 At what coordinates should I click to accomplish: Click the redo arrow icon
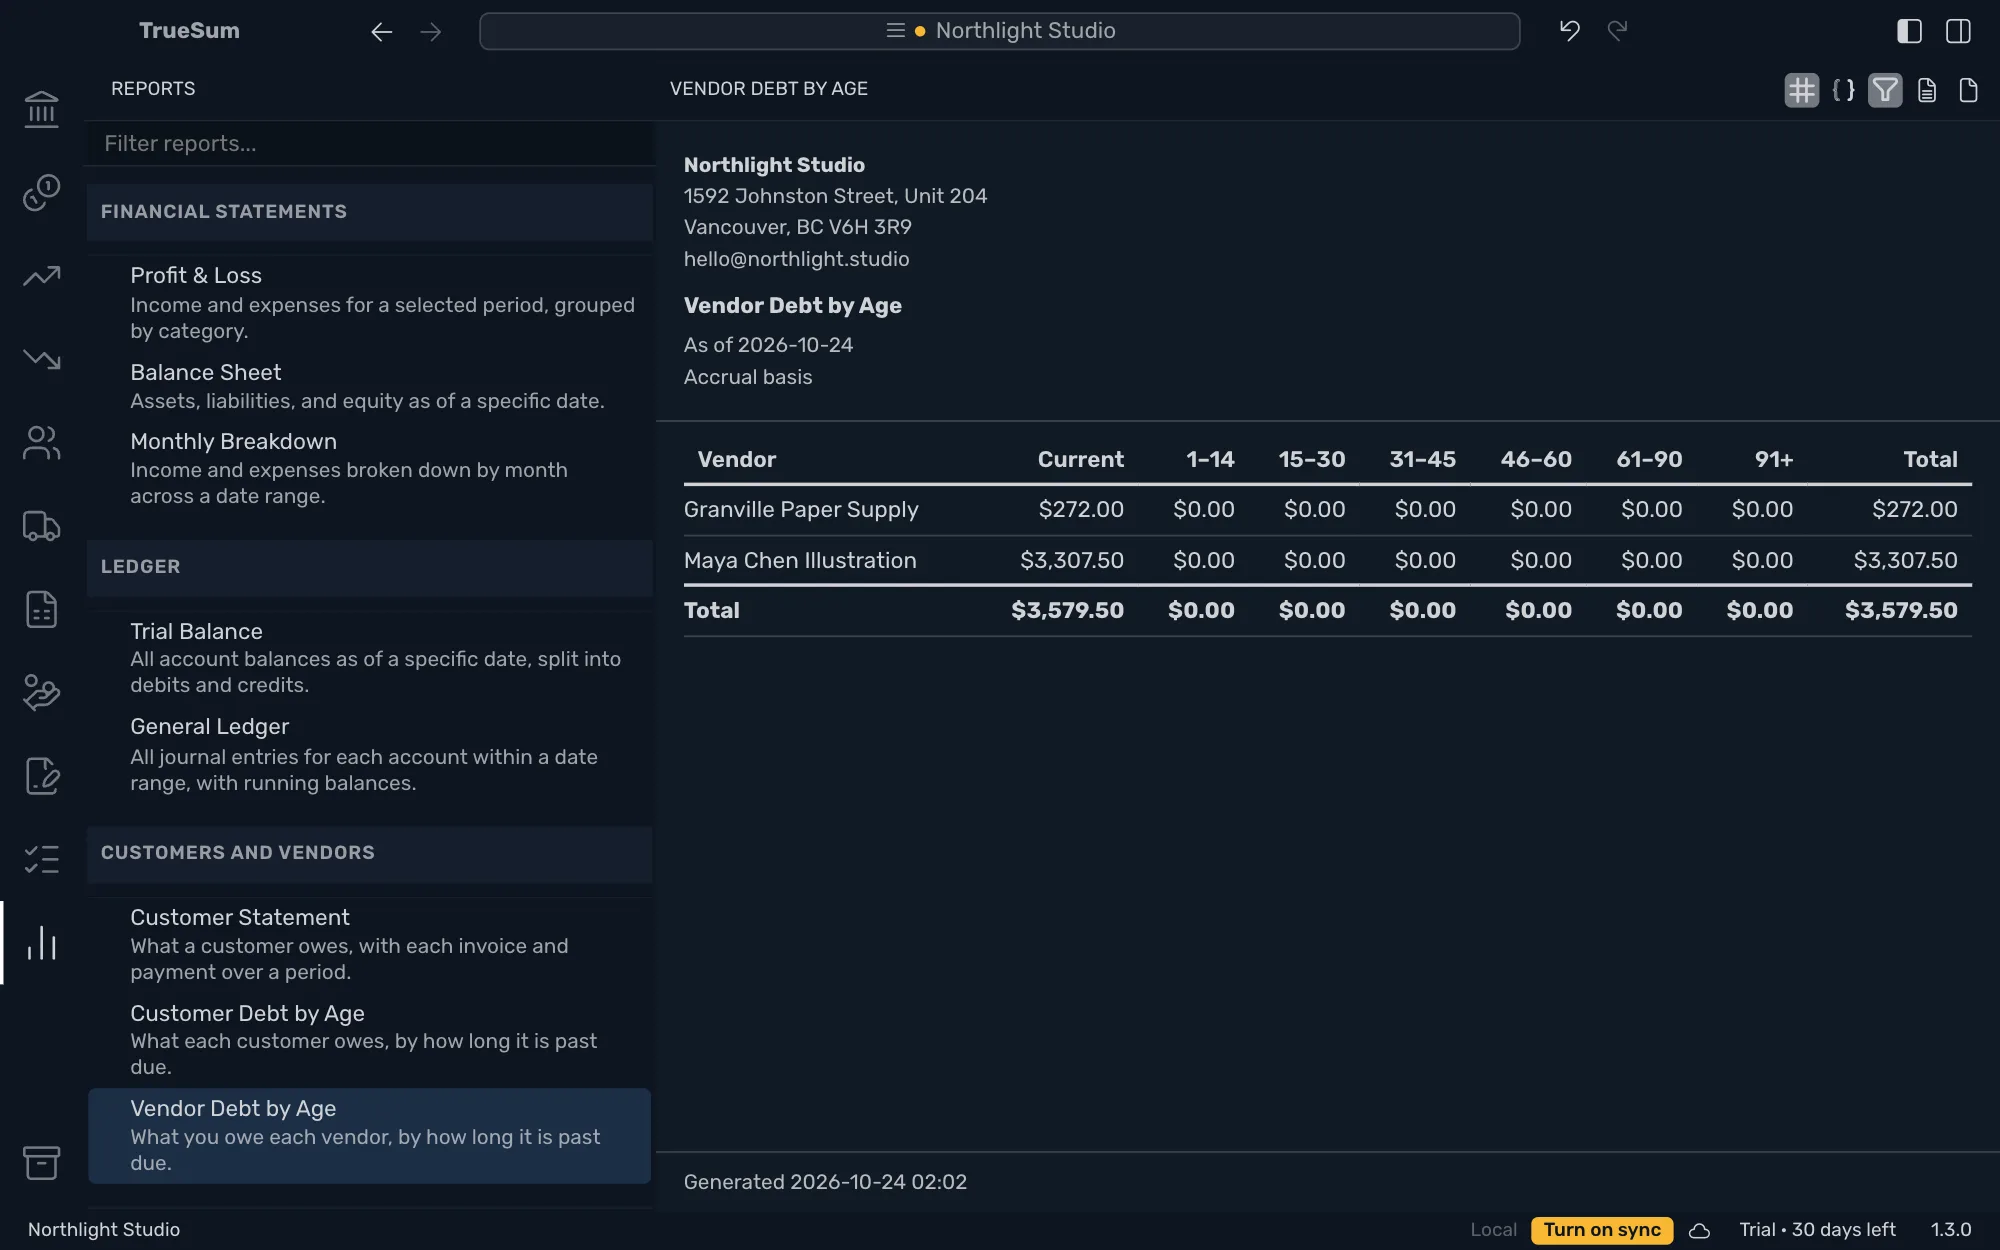point(1618,31)
